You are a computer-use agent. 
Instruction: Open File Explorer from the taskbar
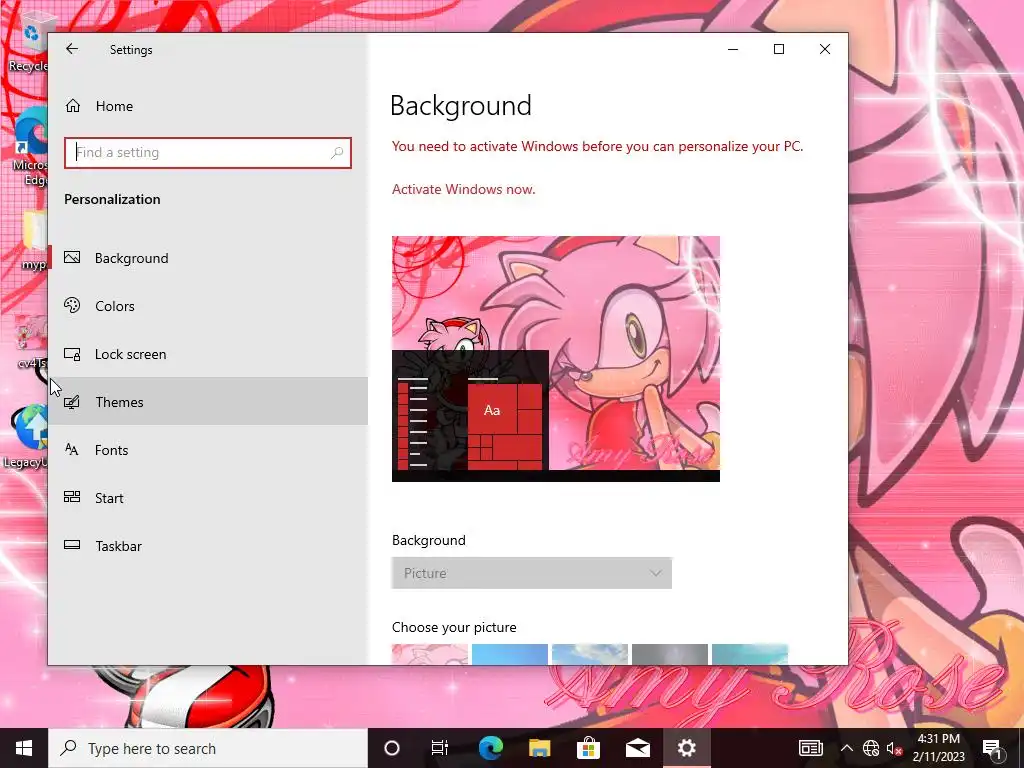click(x=539, y=748)
